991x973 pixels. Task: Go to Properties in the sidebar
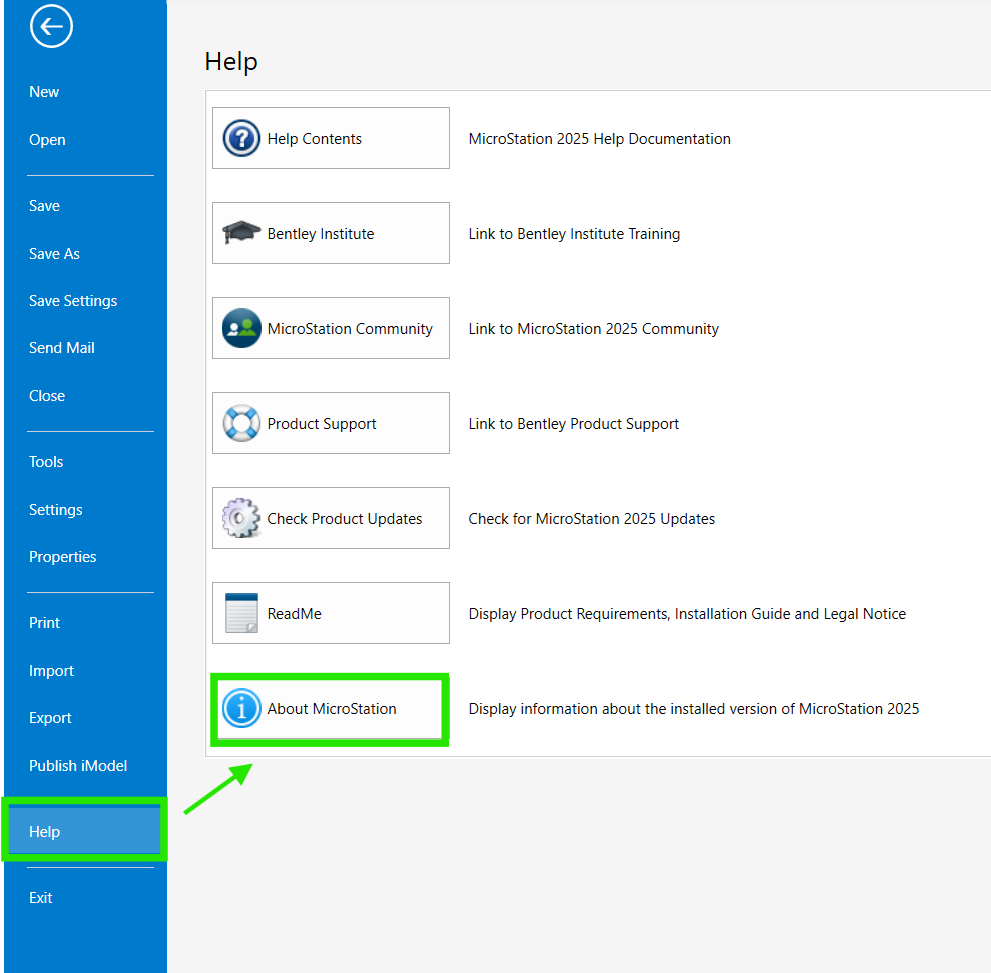click(x=63, y=557)
